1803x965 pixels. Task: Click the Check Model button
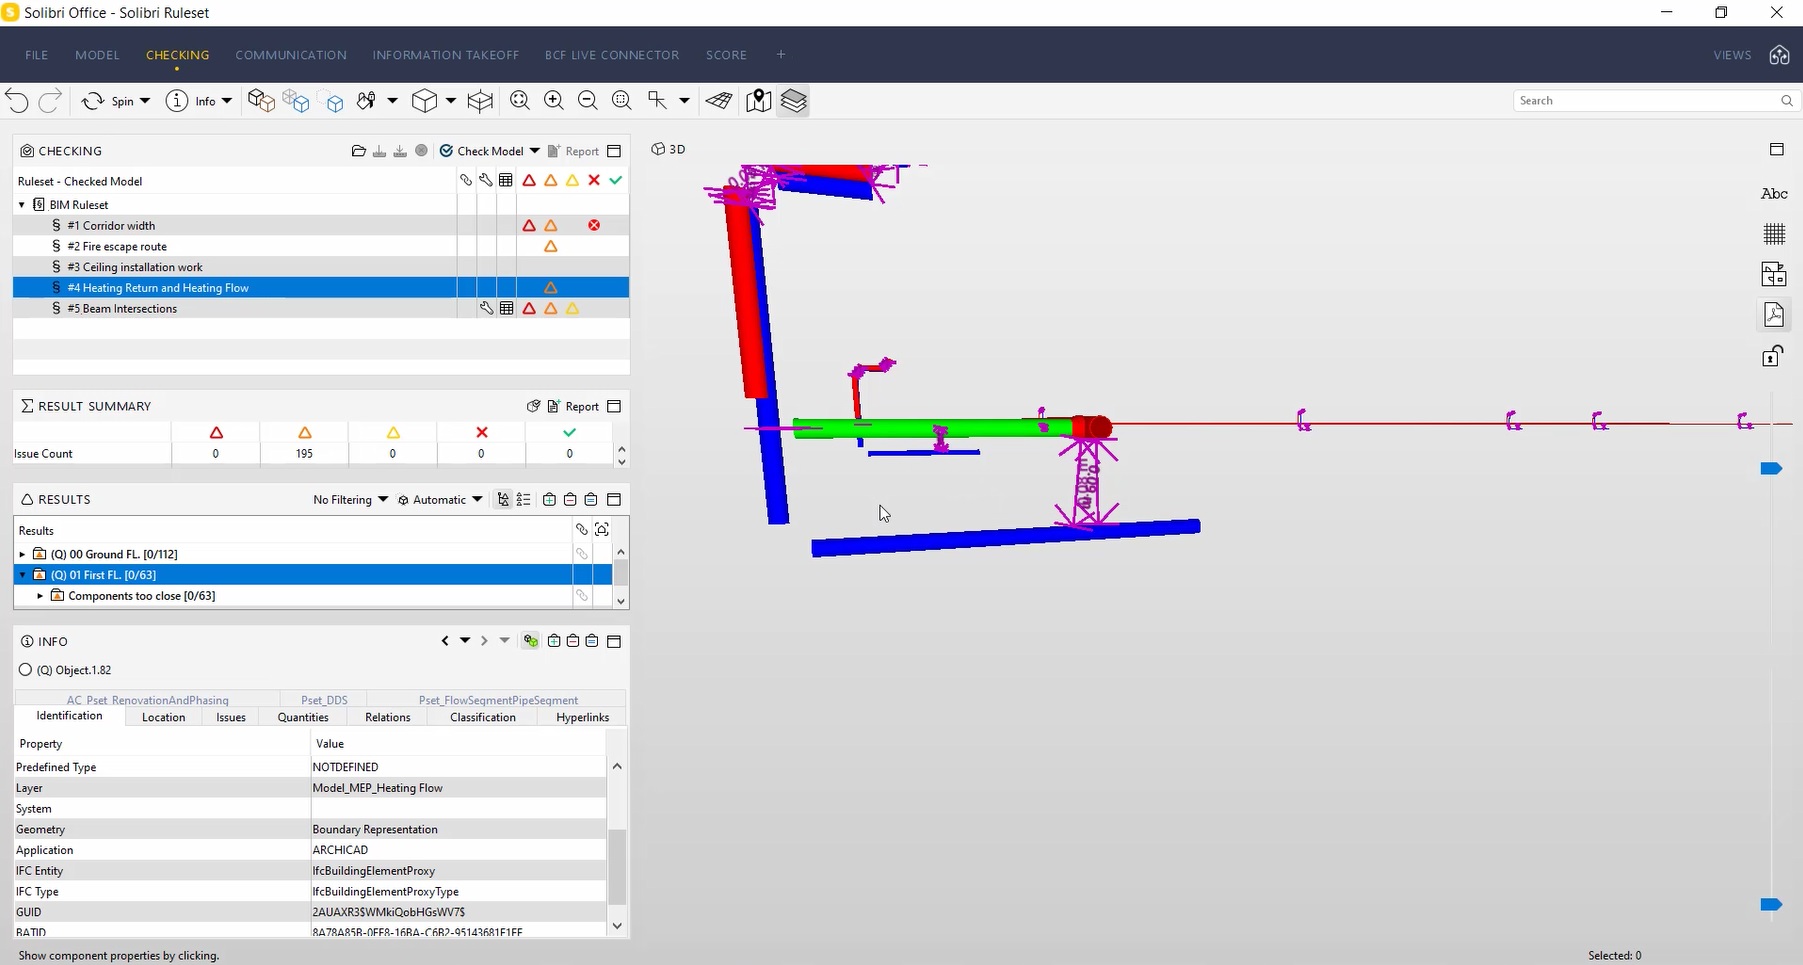(481, 151)
